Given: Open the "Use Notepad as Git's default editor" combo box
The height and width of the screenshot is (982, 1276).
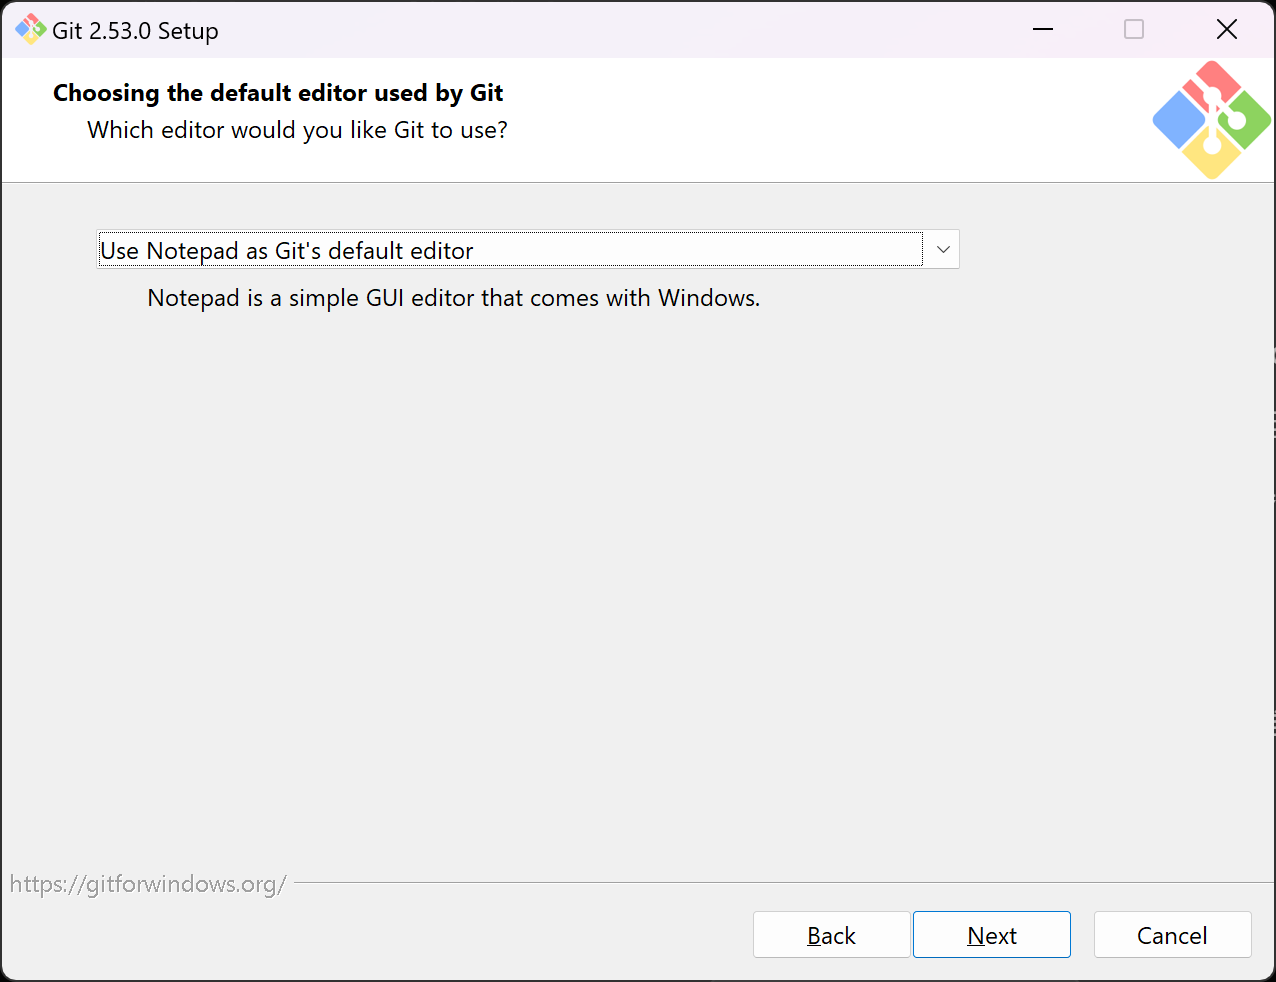Looking at the screenshot, I should pos(510,250).
